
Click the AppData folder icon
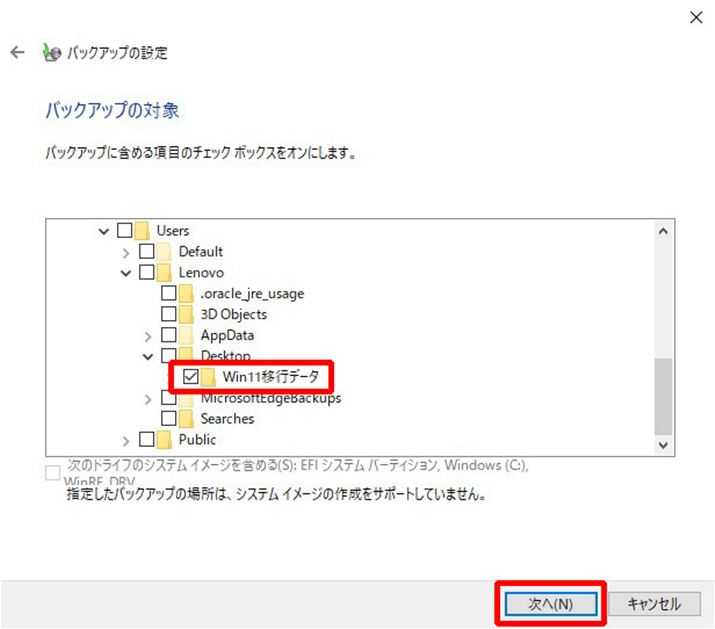186,335
